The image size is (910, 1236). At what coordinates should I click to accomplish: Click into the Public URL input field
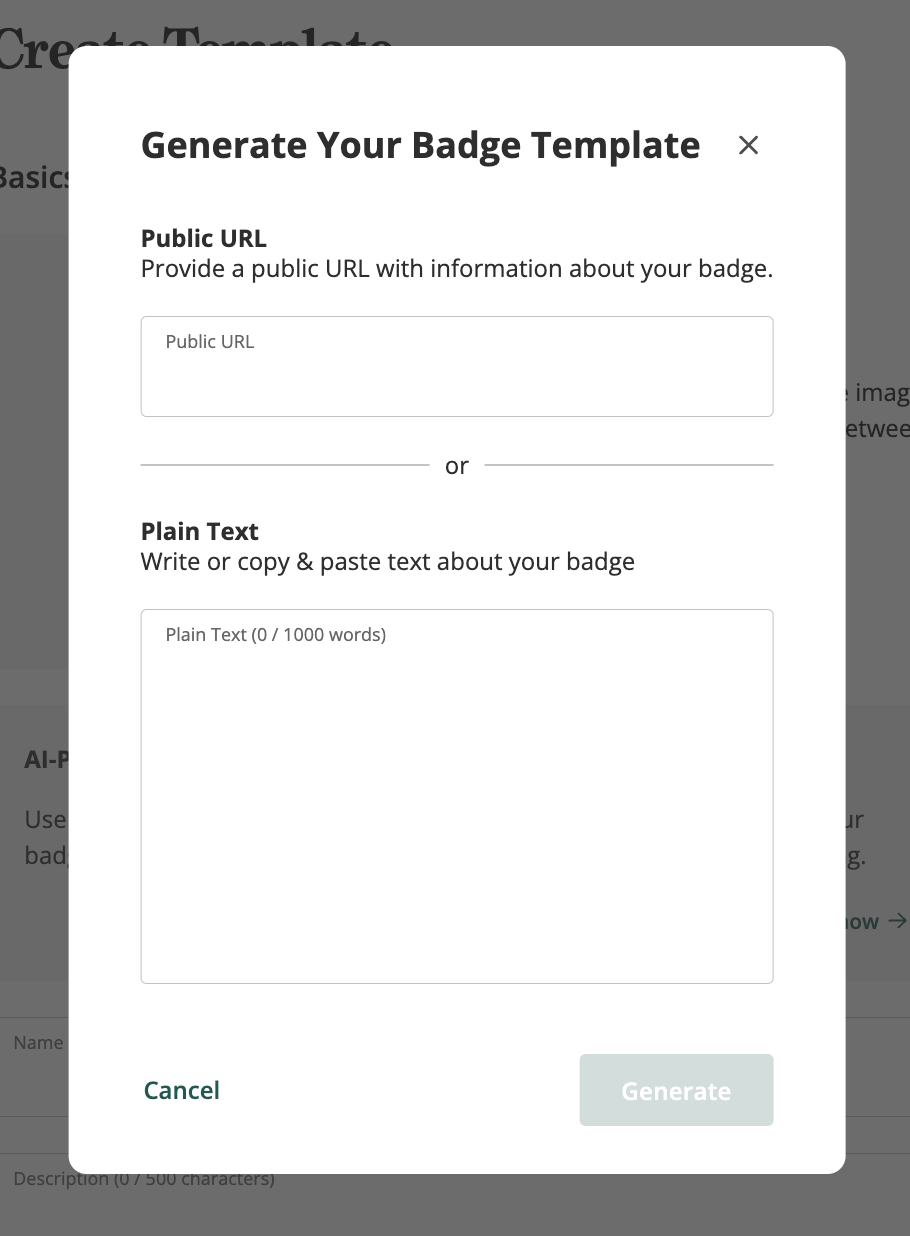pyautogui.click(x=456, y=376)
